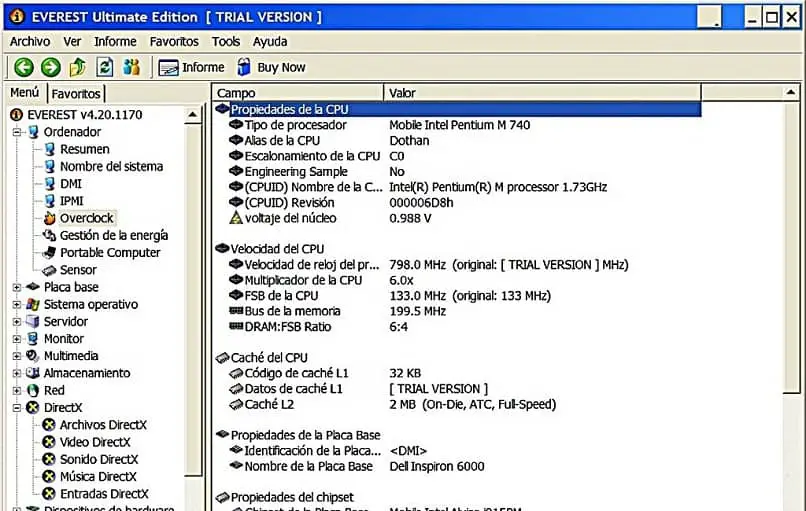Click the Sistema operativo Windows flag icon

click(33, 304)
